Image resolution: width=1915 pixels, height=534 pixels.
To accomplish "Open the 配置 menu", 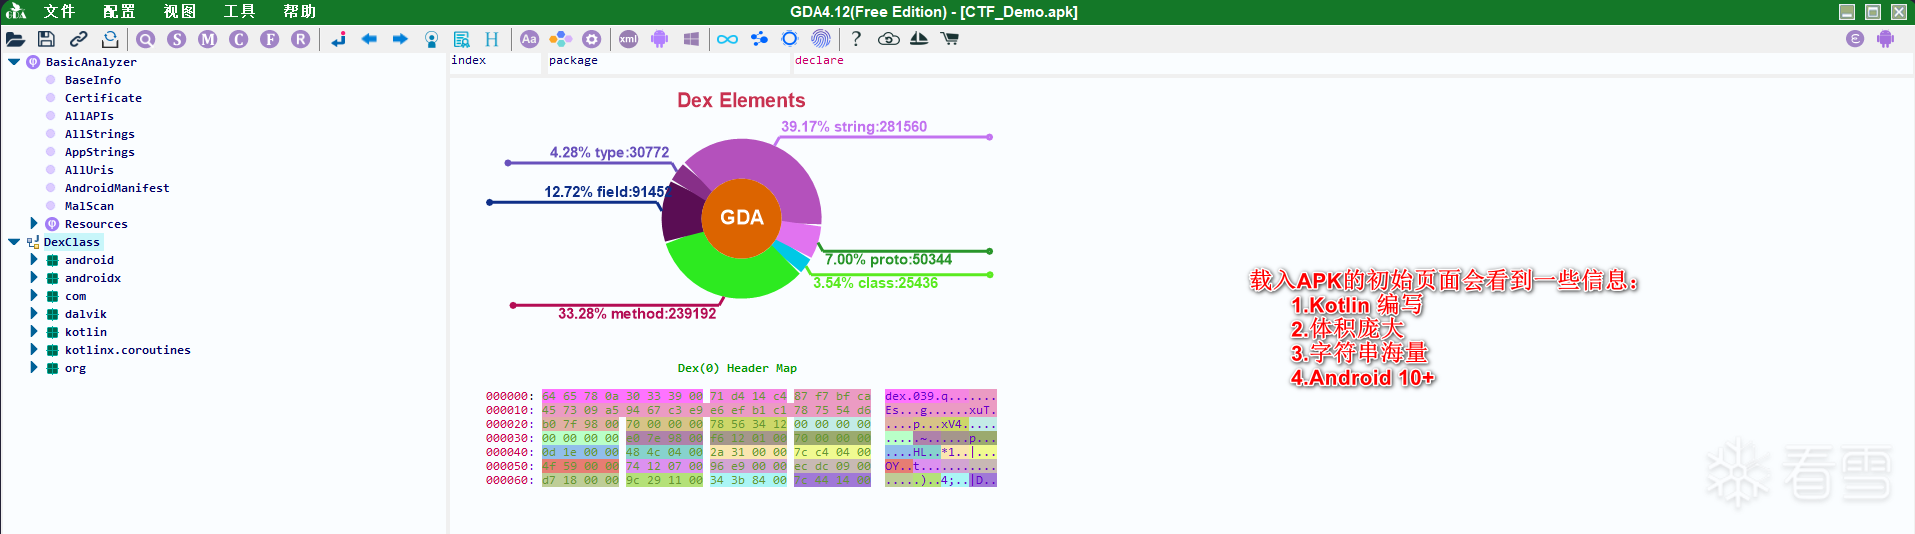I will point(119,12).
